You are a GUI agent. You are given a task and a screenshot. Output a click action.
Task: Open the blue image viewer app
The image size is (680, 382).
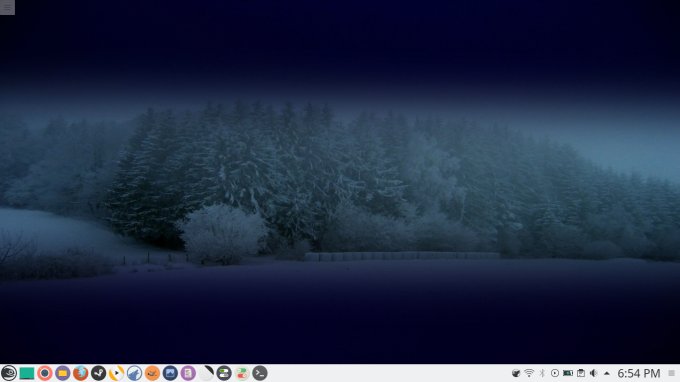pyautogui.click(x=170, y=373)
